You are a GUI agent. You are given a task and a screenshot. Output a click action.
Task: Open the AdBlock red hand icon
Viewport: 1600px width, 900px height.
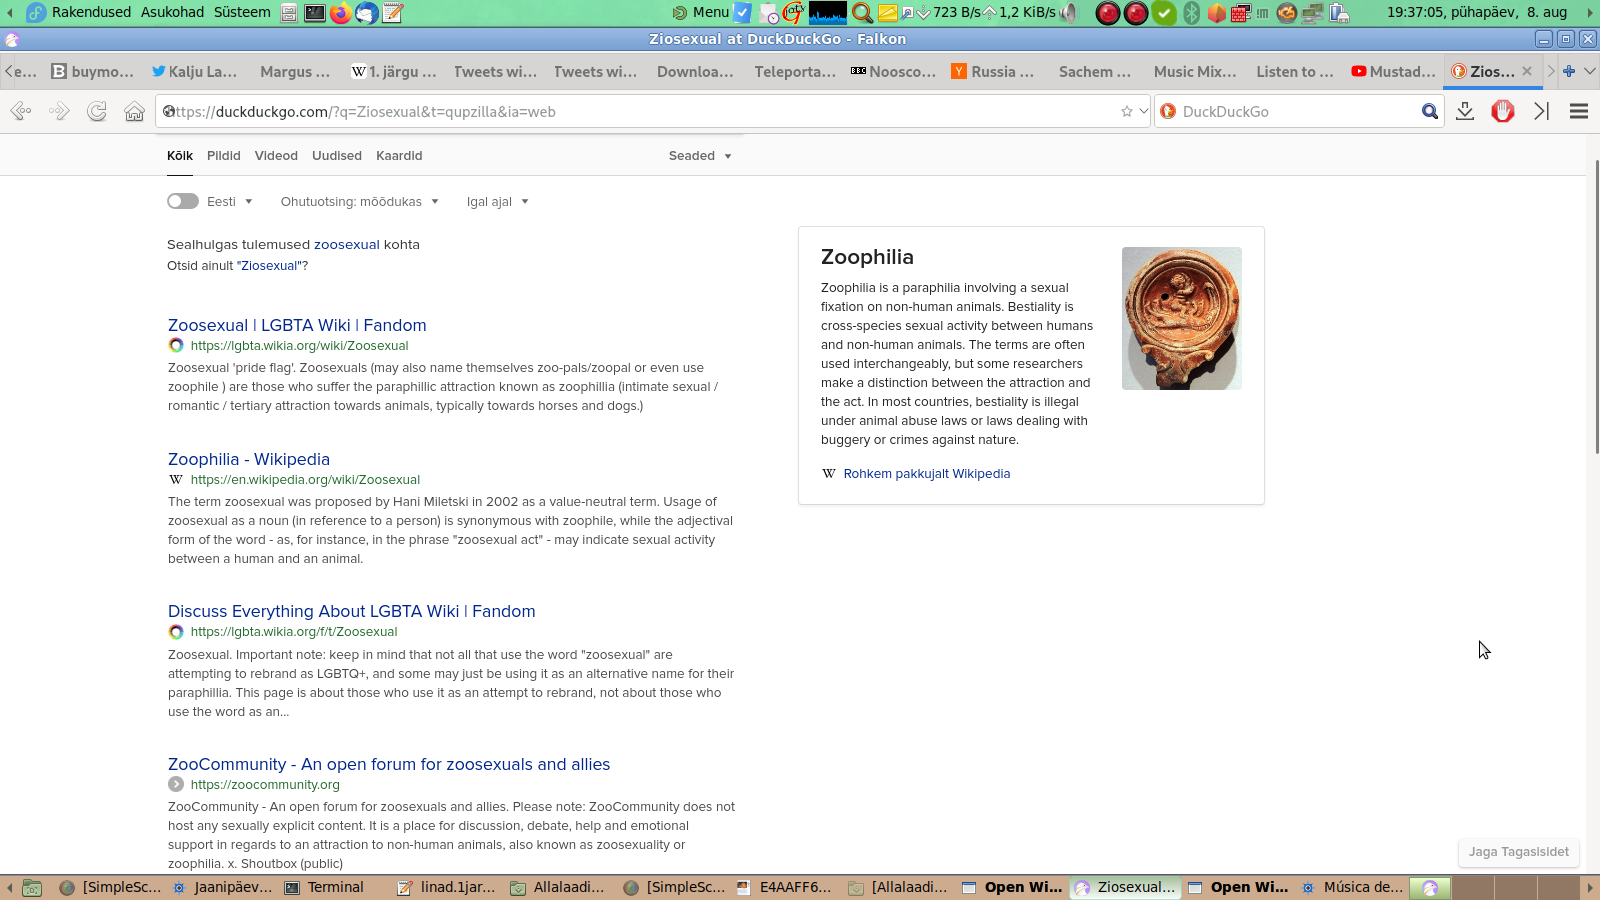(x=1503, y=111)
